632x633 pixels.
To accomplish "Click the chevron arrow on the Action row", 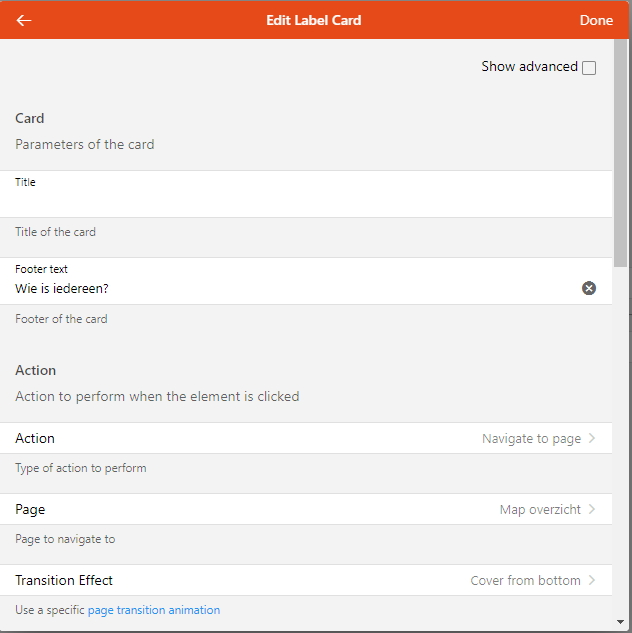I will [x=592, y=438].
